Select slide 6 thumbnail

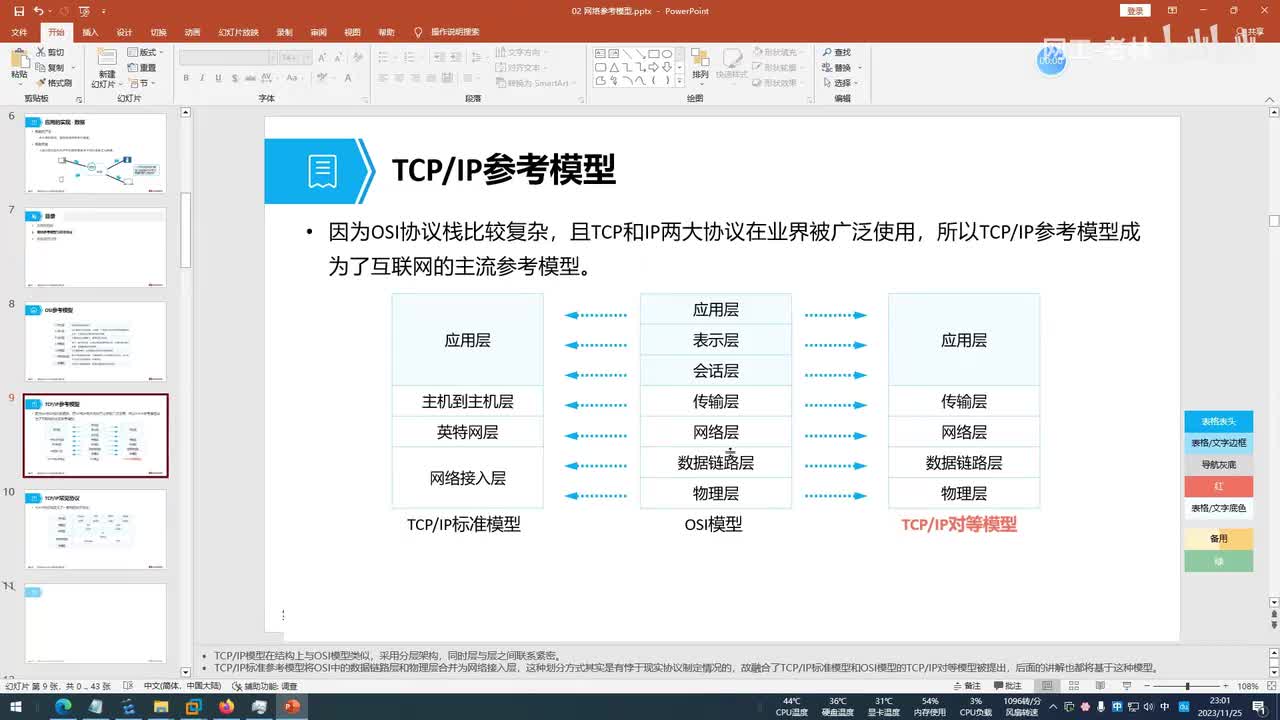point(95,153)
